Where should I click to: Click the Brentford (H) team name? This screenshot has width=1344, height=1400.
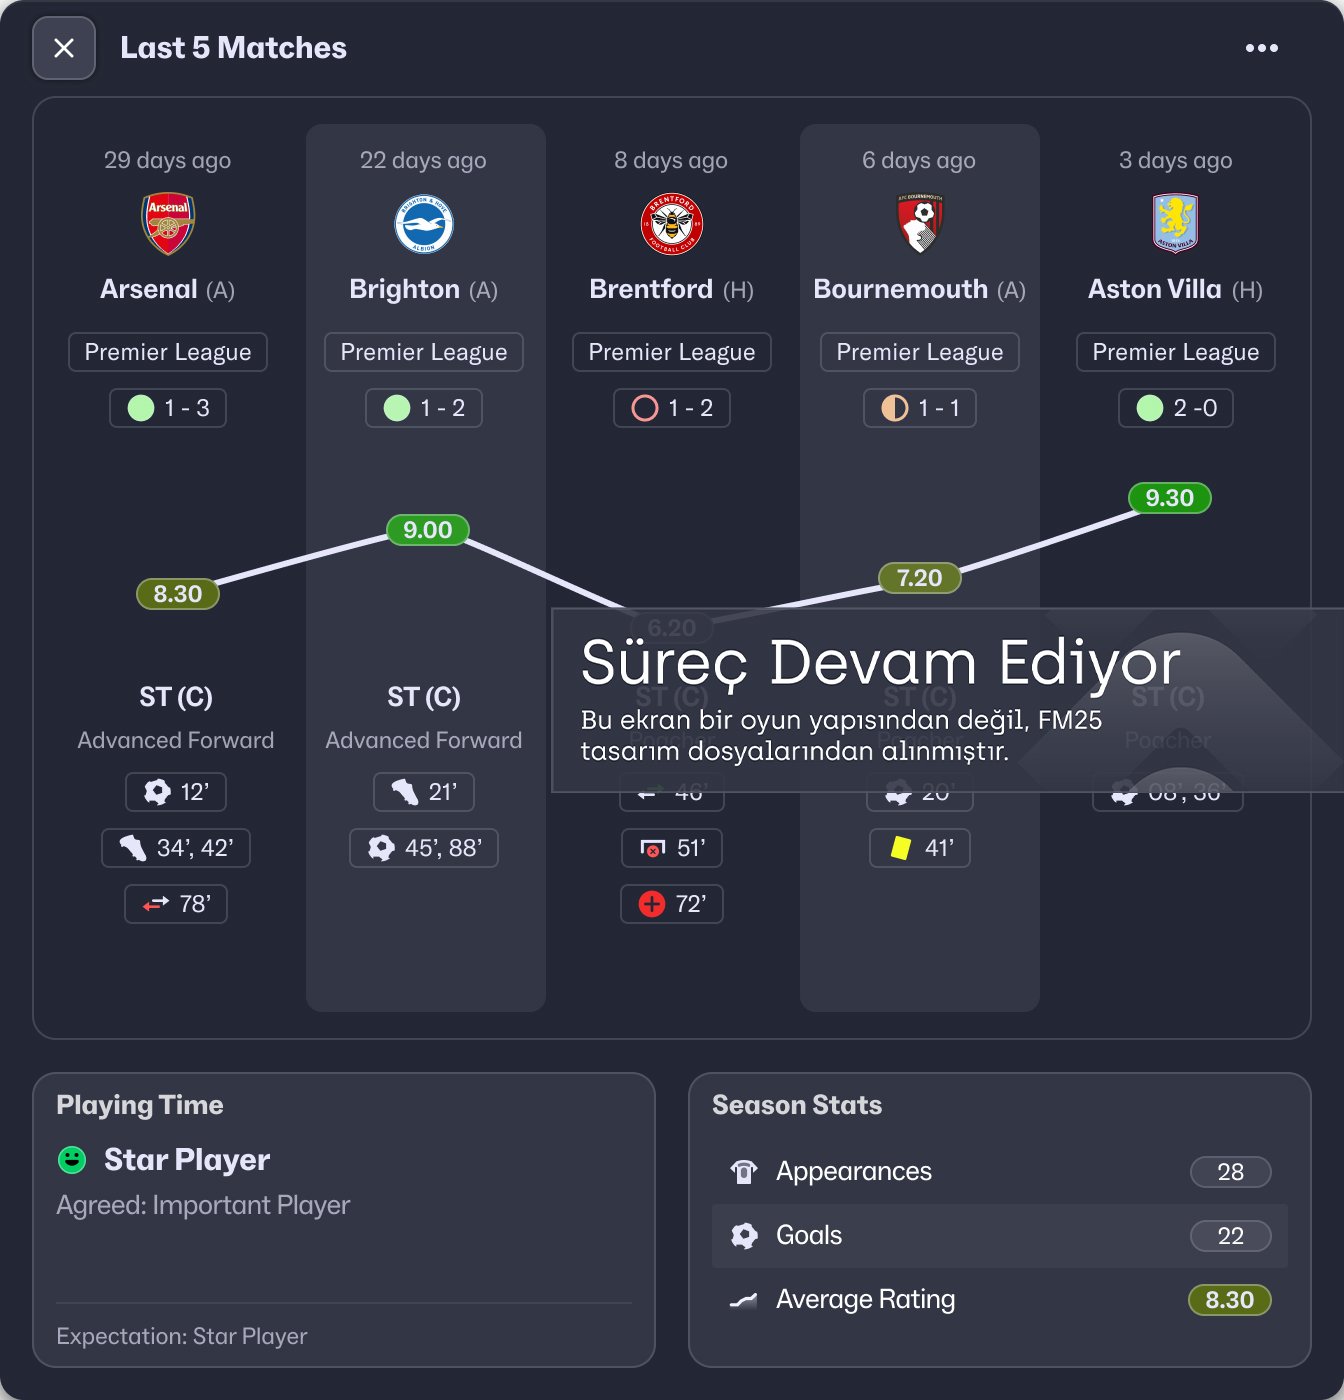point(672,289)
